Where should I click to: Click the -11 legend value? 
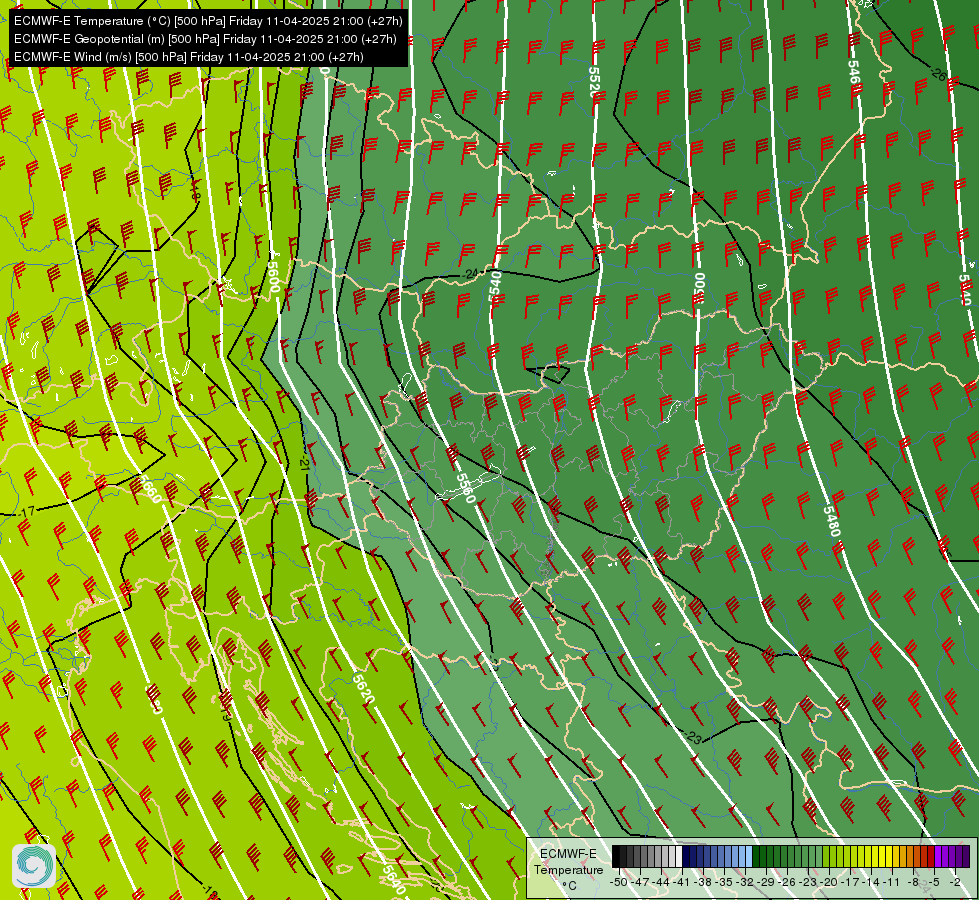point(891,882)
